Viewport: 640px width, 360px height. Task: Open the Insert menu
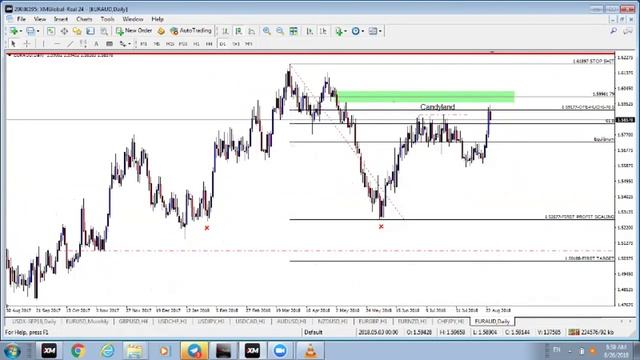[61, 19]
